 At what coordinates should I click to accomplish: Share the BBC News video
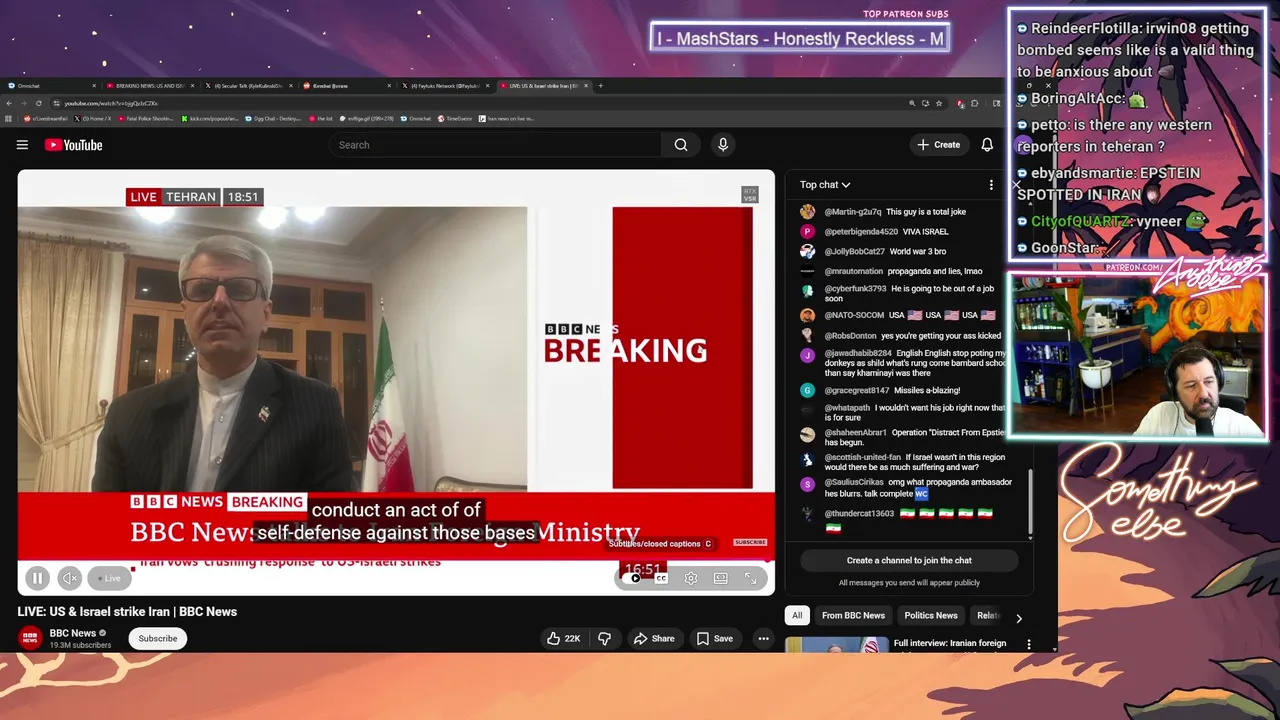coord(654,638)
